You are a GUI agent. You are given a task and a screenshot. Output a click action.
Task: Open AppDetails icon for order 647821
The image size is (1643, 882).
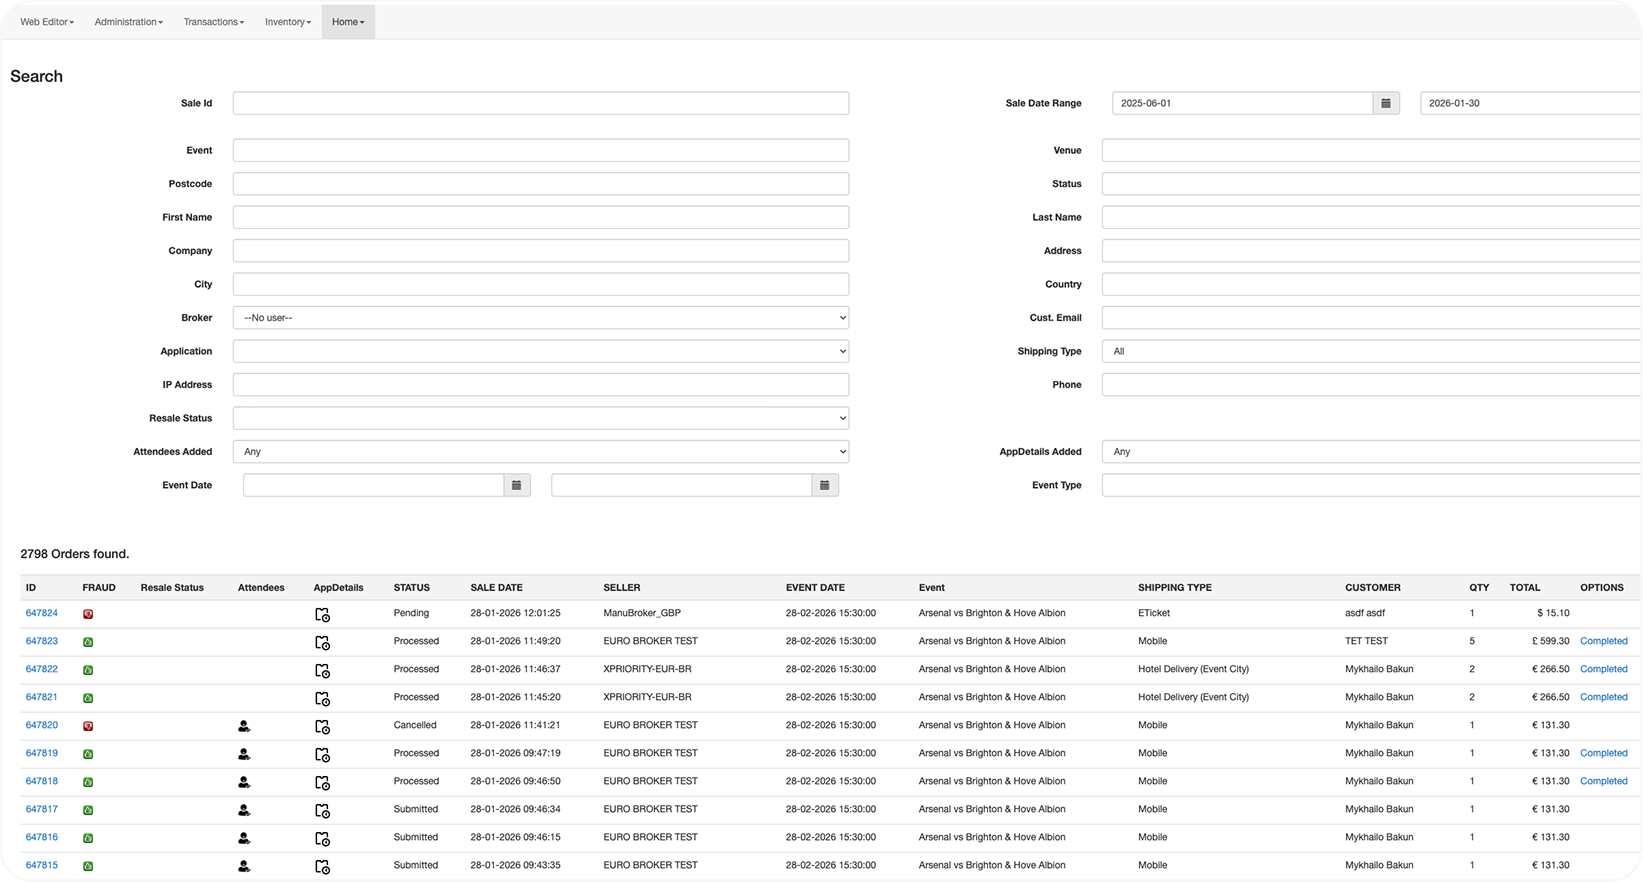click(322, 699)
